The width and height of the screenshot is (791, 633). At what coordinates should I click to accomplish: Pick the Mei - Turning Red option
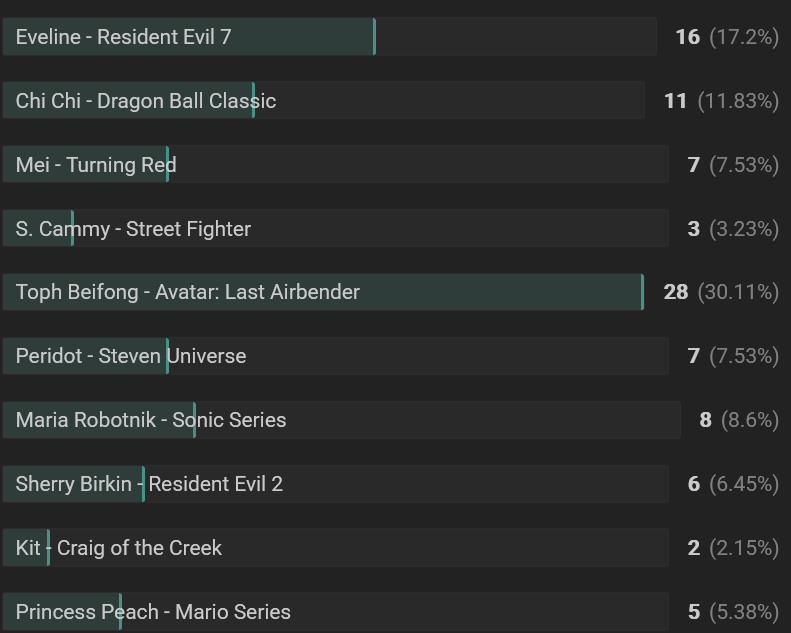[335, 164]
